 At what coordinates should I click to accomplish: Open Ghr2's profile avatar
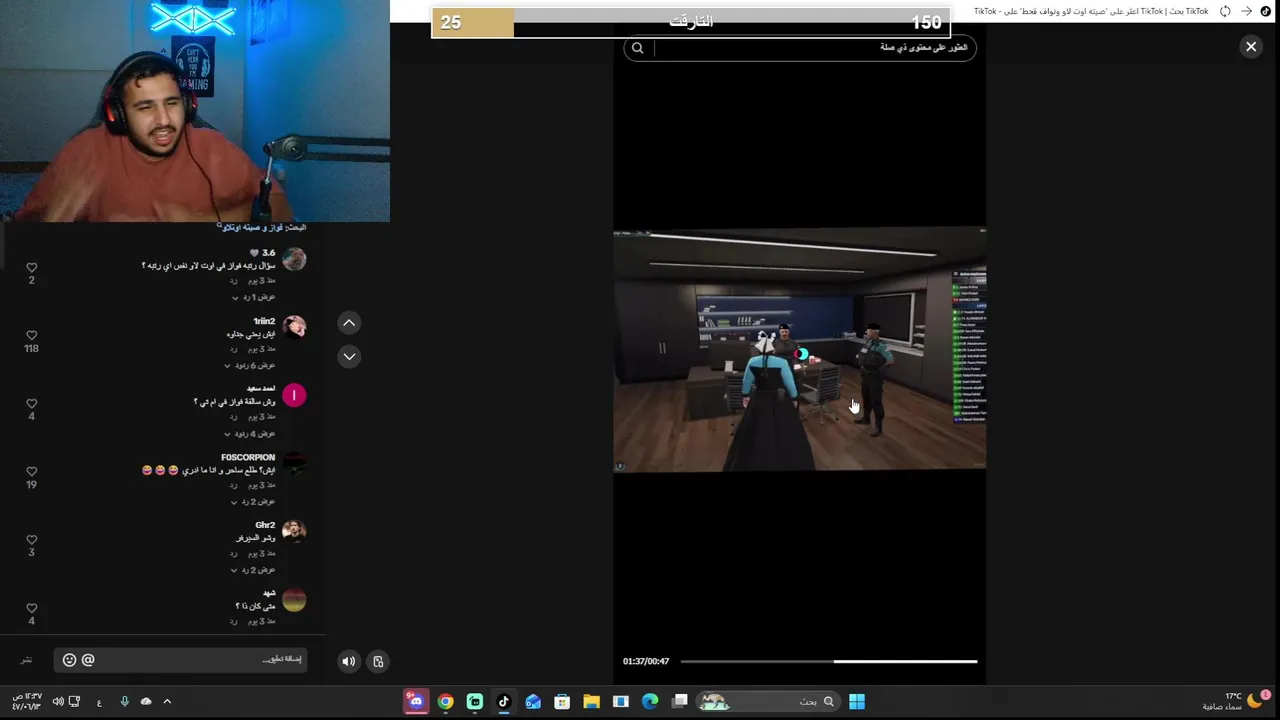(294, 531)
